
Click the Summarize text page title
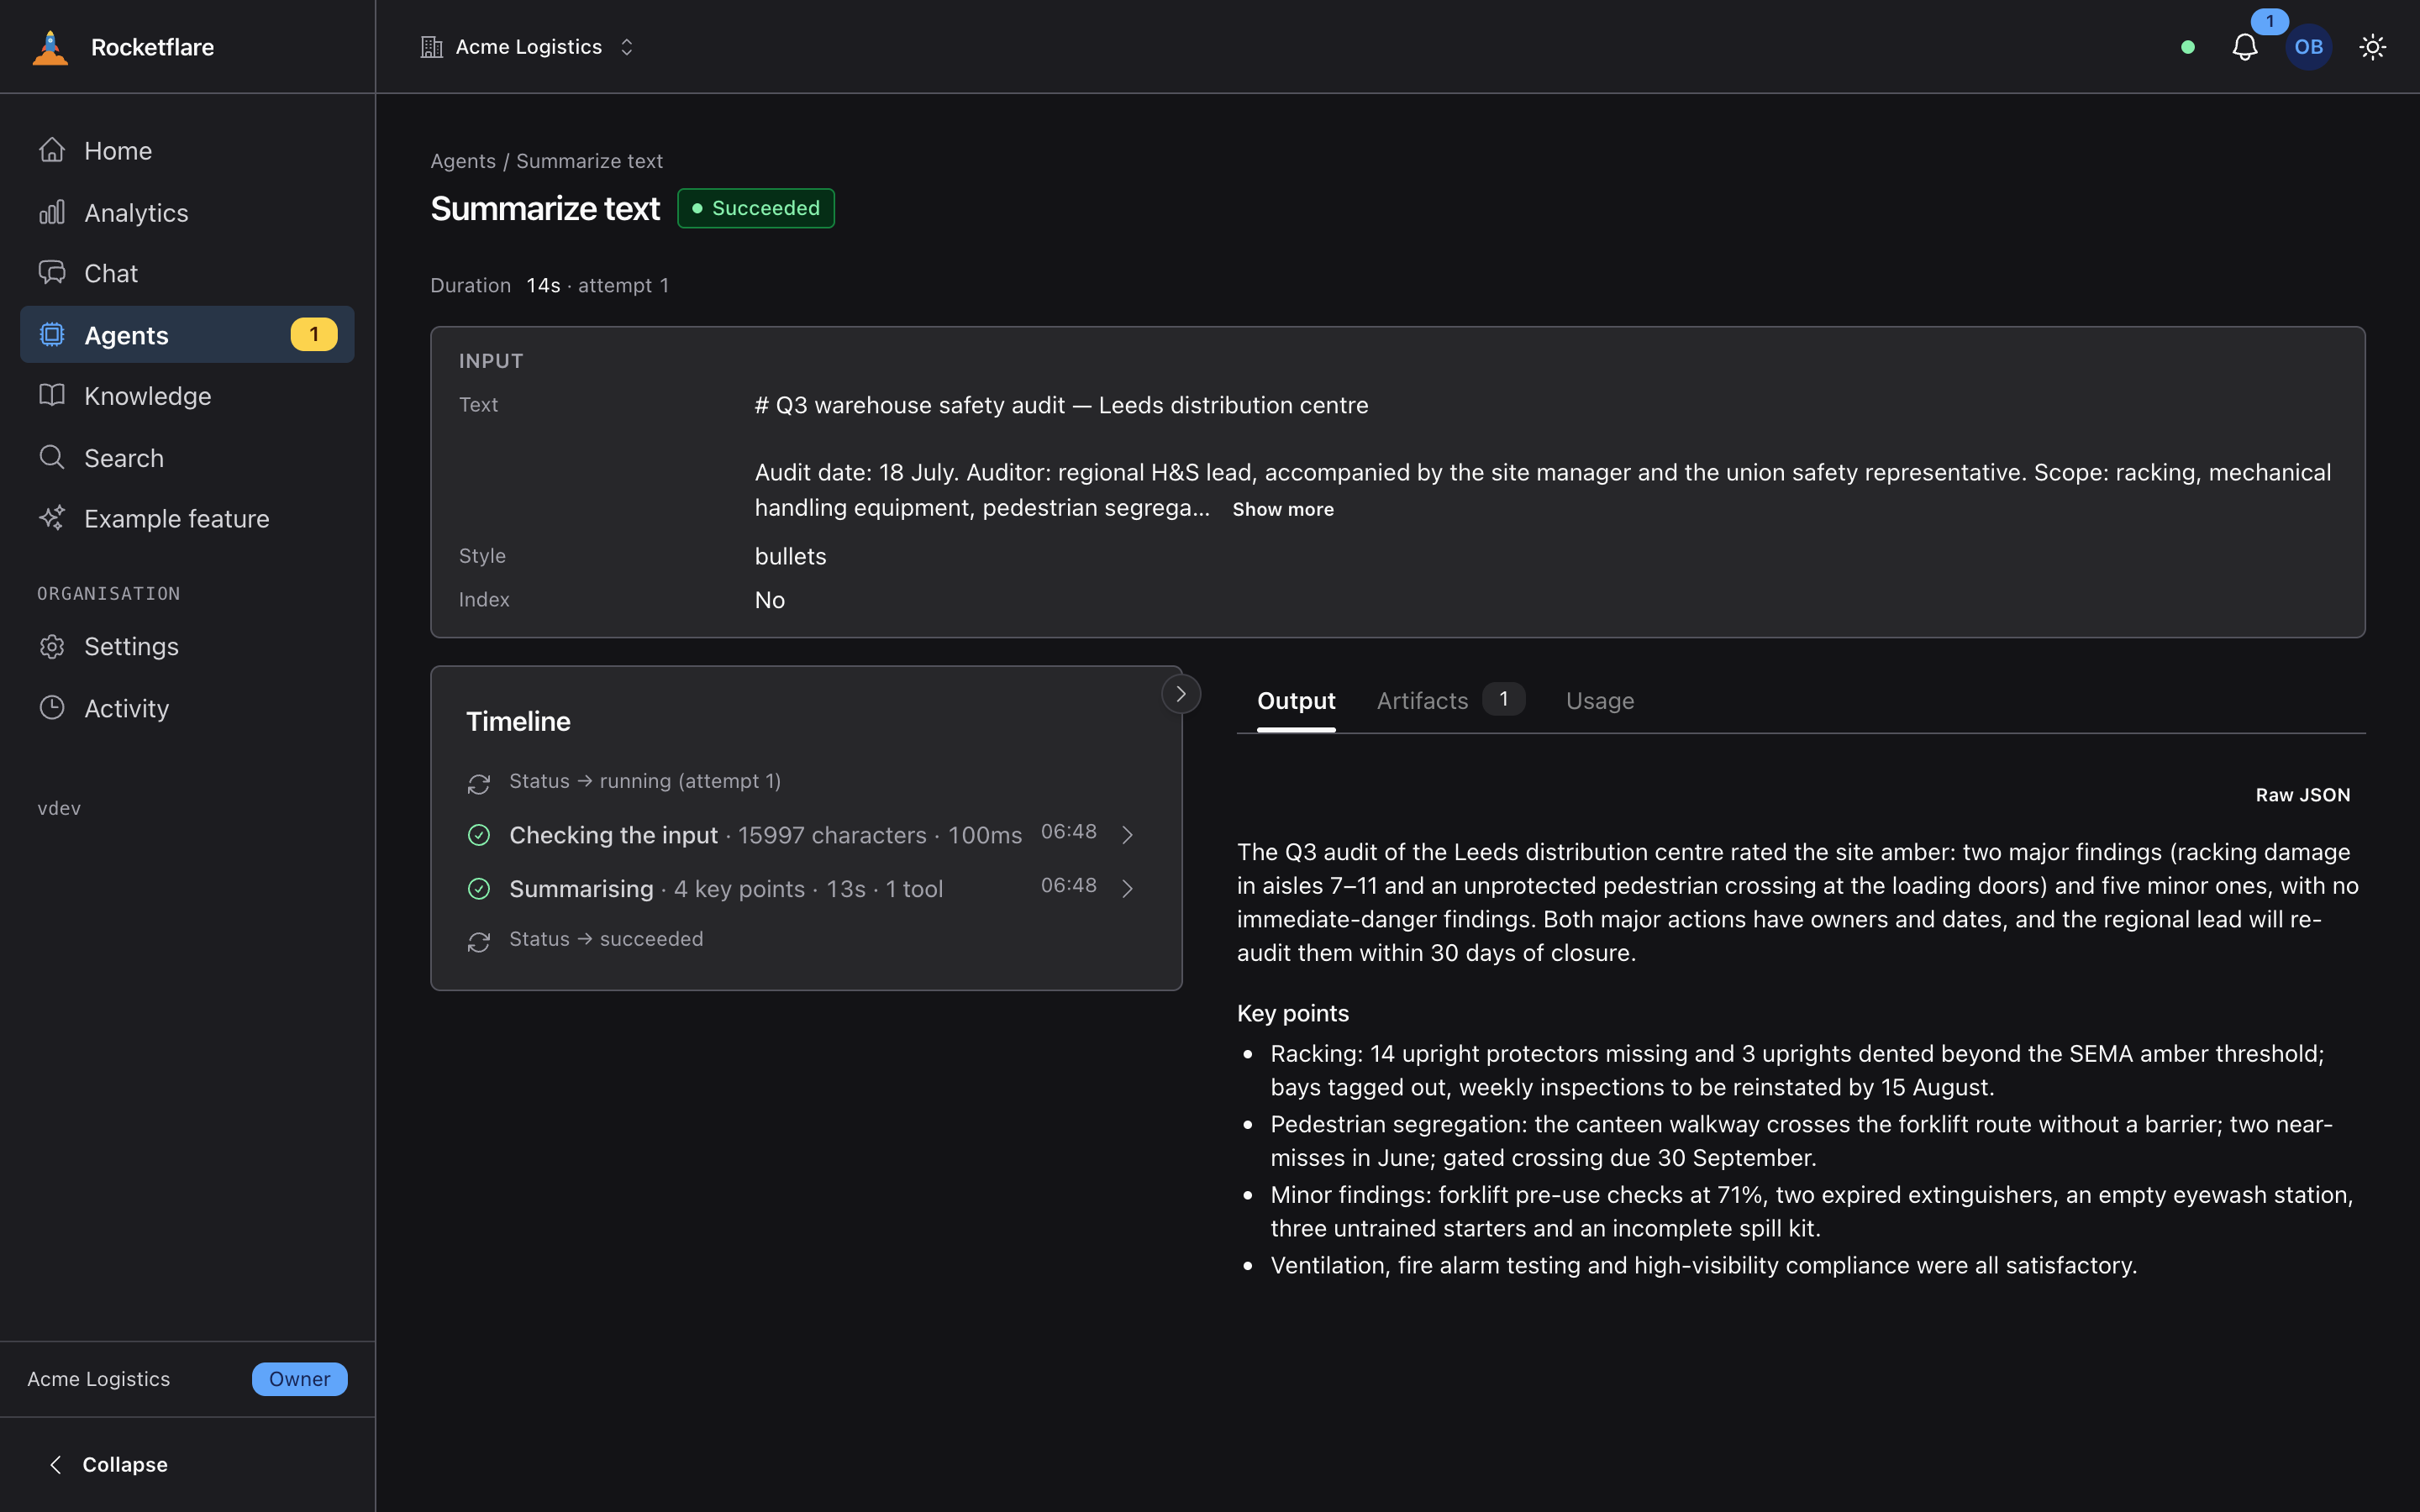(545, 208)
